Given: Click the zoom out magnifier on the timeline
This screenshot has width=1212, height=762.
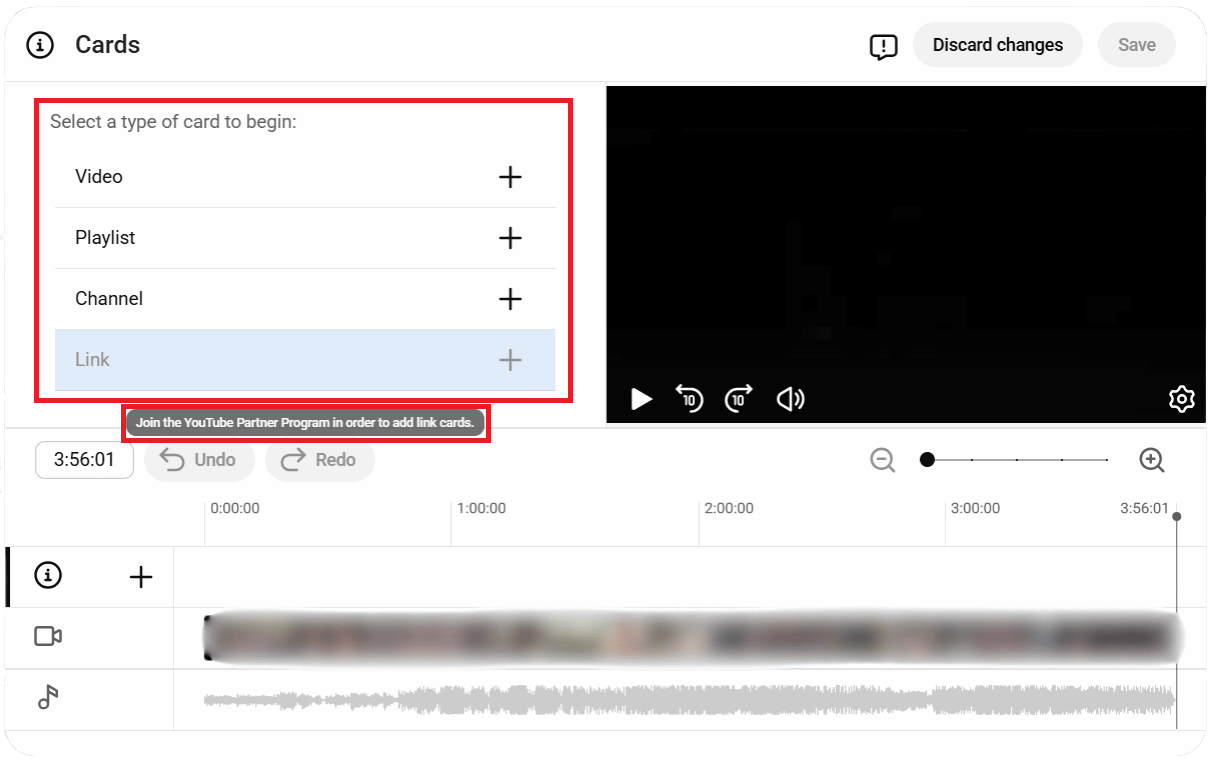Looking at the screenshot, I should click(x=882, y=460).
